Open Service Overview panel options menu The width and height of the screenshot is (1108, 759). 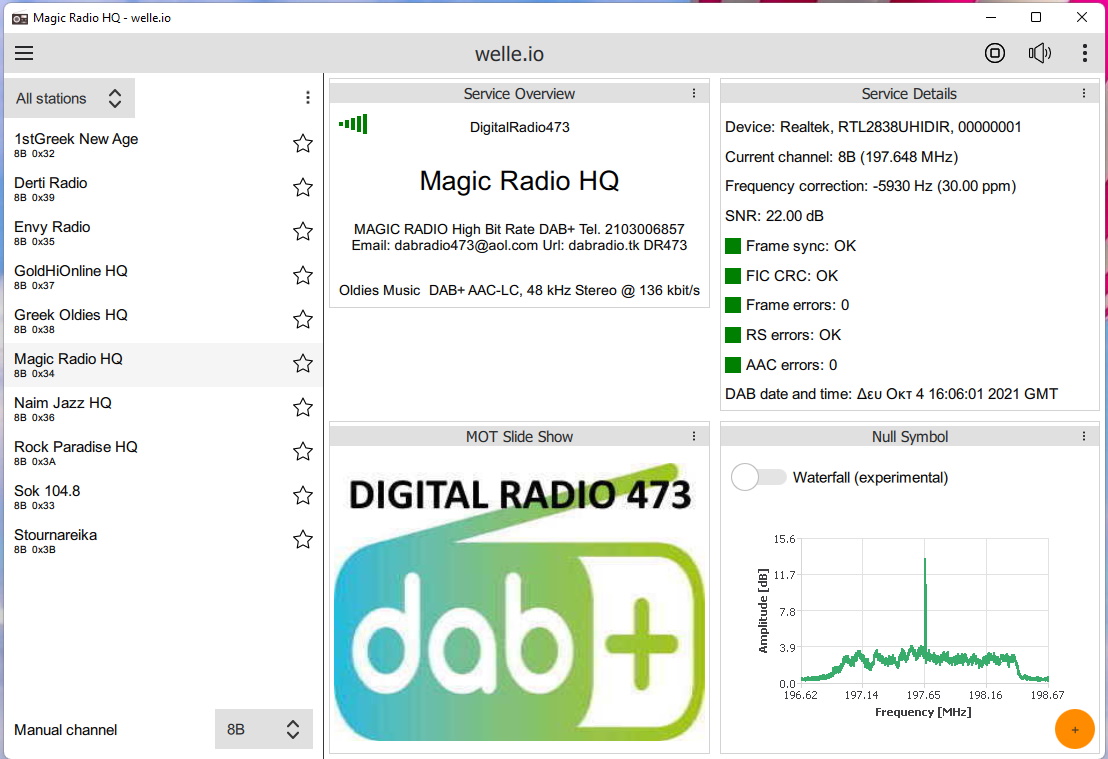[694, 93]
